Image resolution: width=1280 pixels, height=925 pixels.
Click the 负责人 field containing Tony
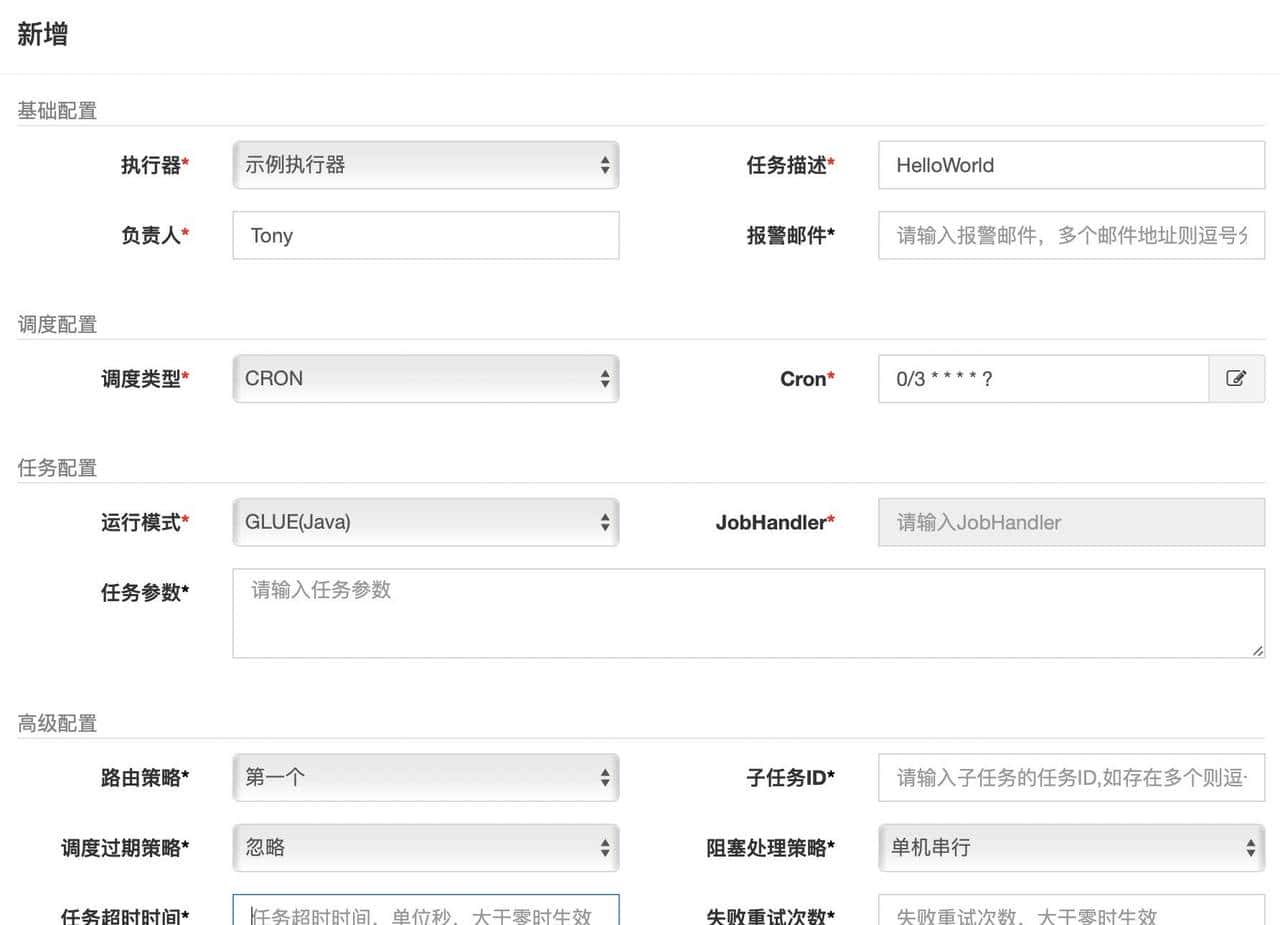tap(425, 235)
